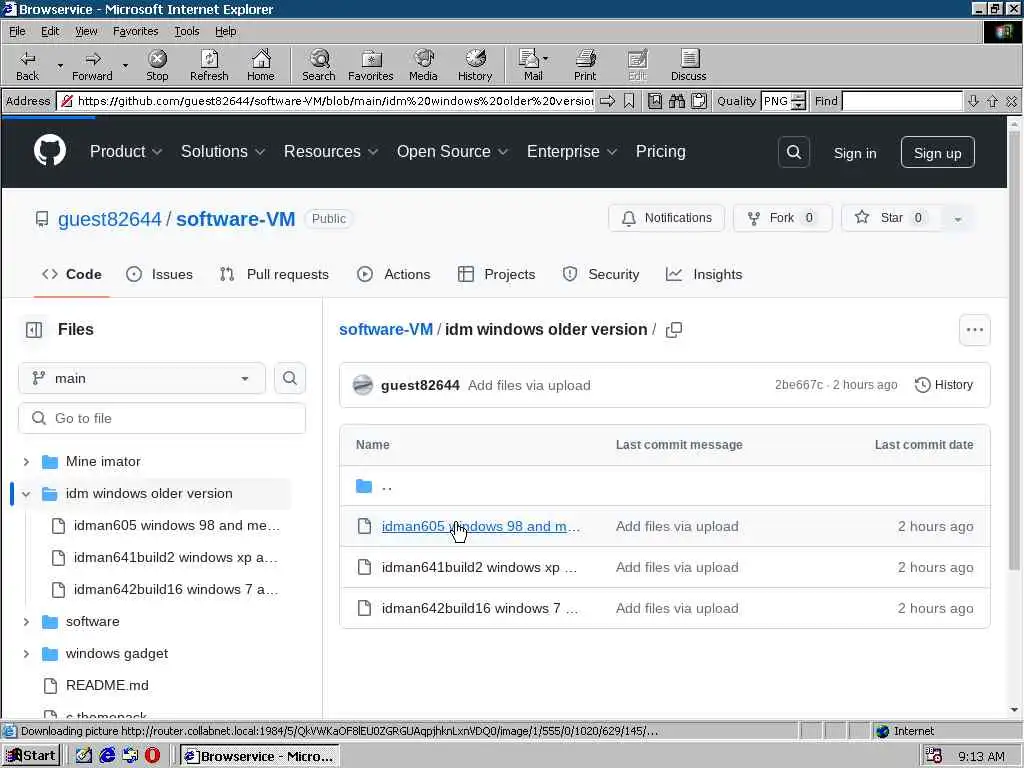The width and height of the screenshot is (1024, 768).
Task: Click the file tree search icon
Action: pos(290,378)
